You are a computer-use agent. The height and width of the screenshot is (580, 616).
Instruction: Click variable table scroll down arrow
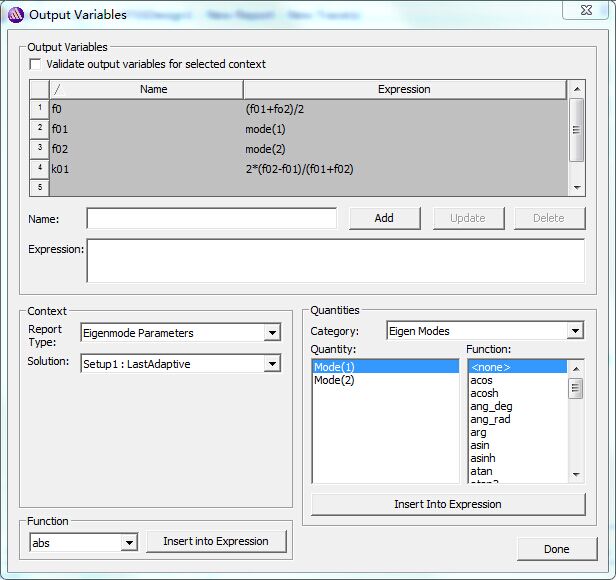tap(577, 187)
